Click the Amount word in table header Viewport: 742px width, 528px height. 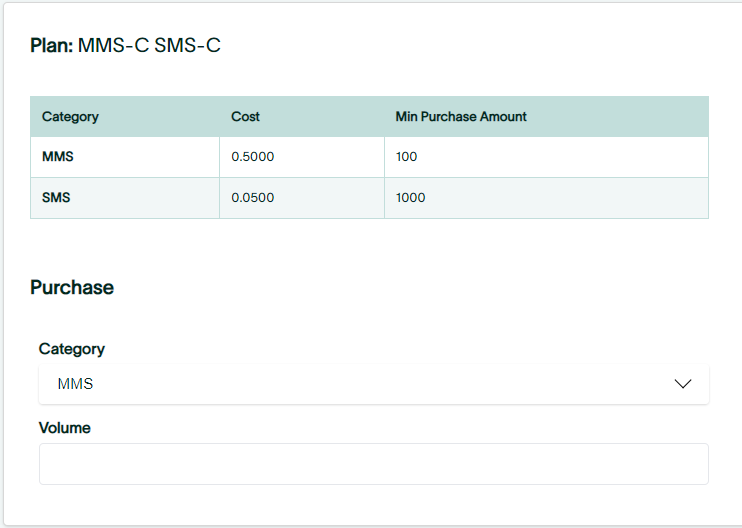[503, 116]
